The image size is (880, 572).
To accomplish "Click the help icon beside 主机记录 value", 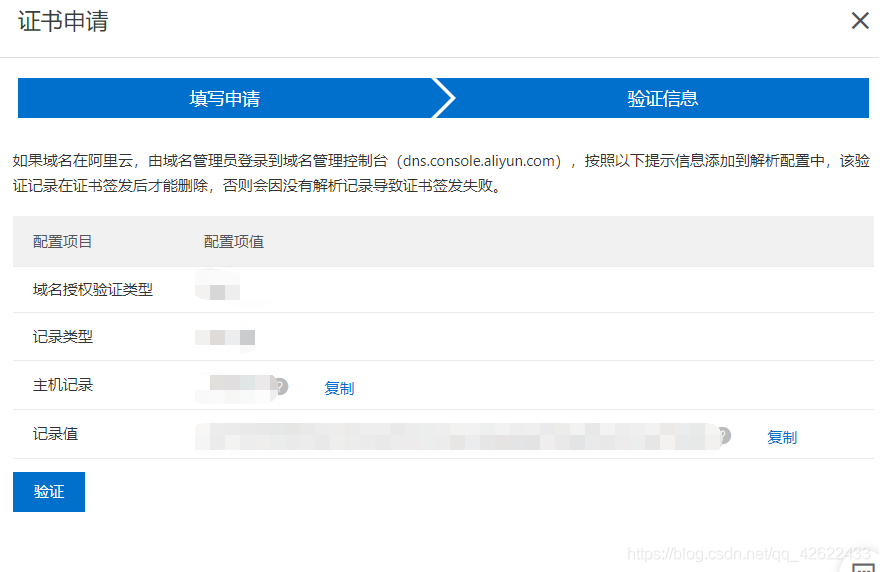I will tap(281, 386).
